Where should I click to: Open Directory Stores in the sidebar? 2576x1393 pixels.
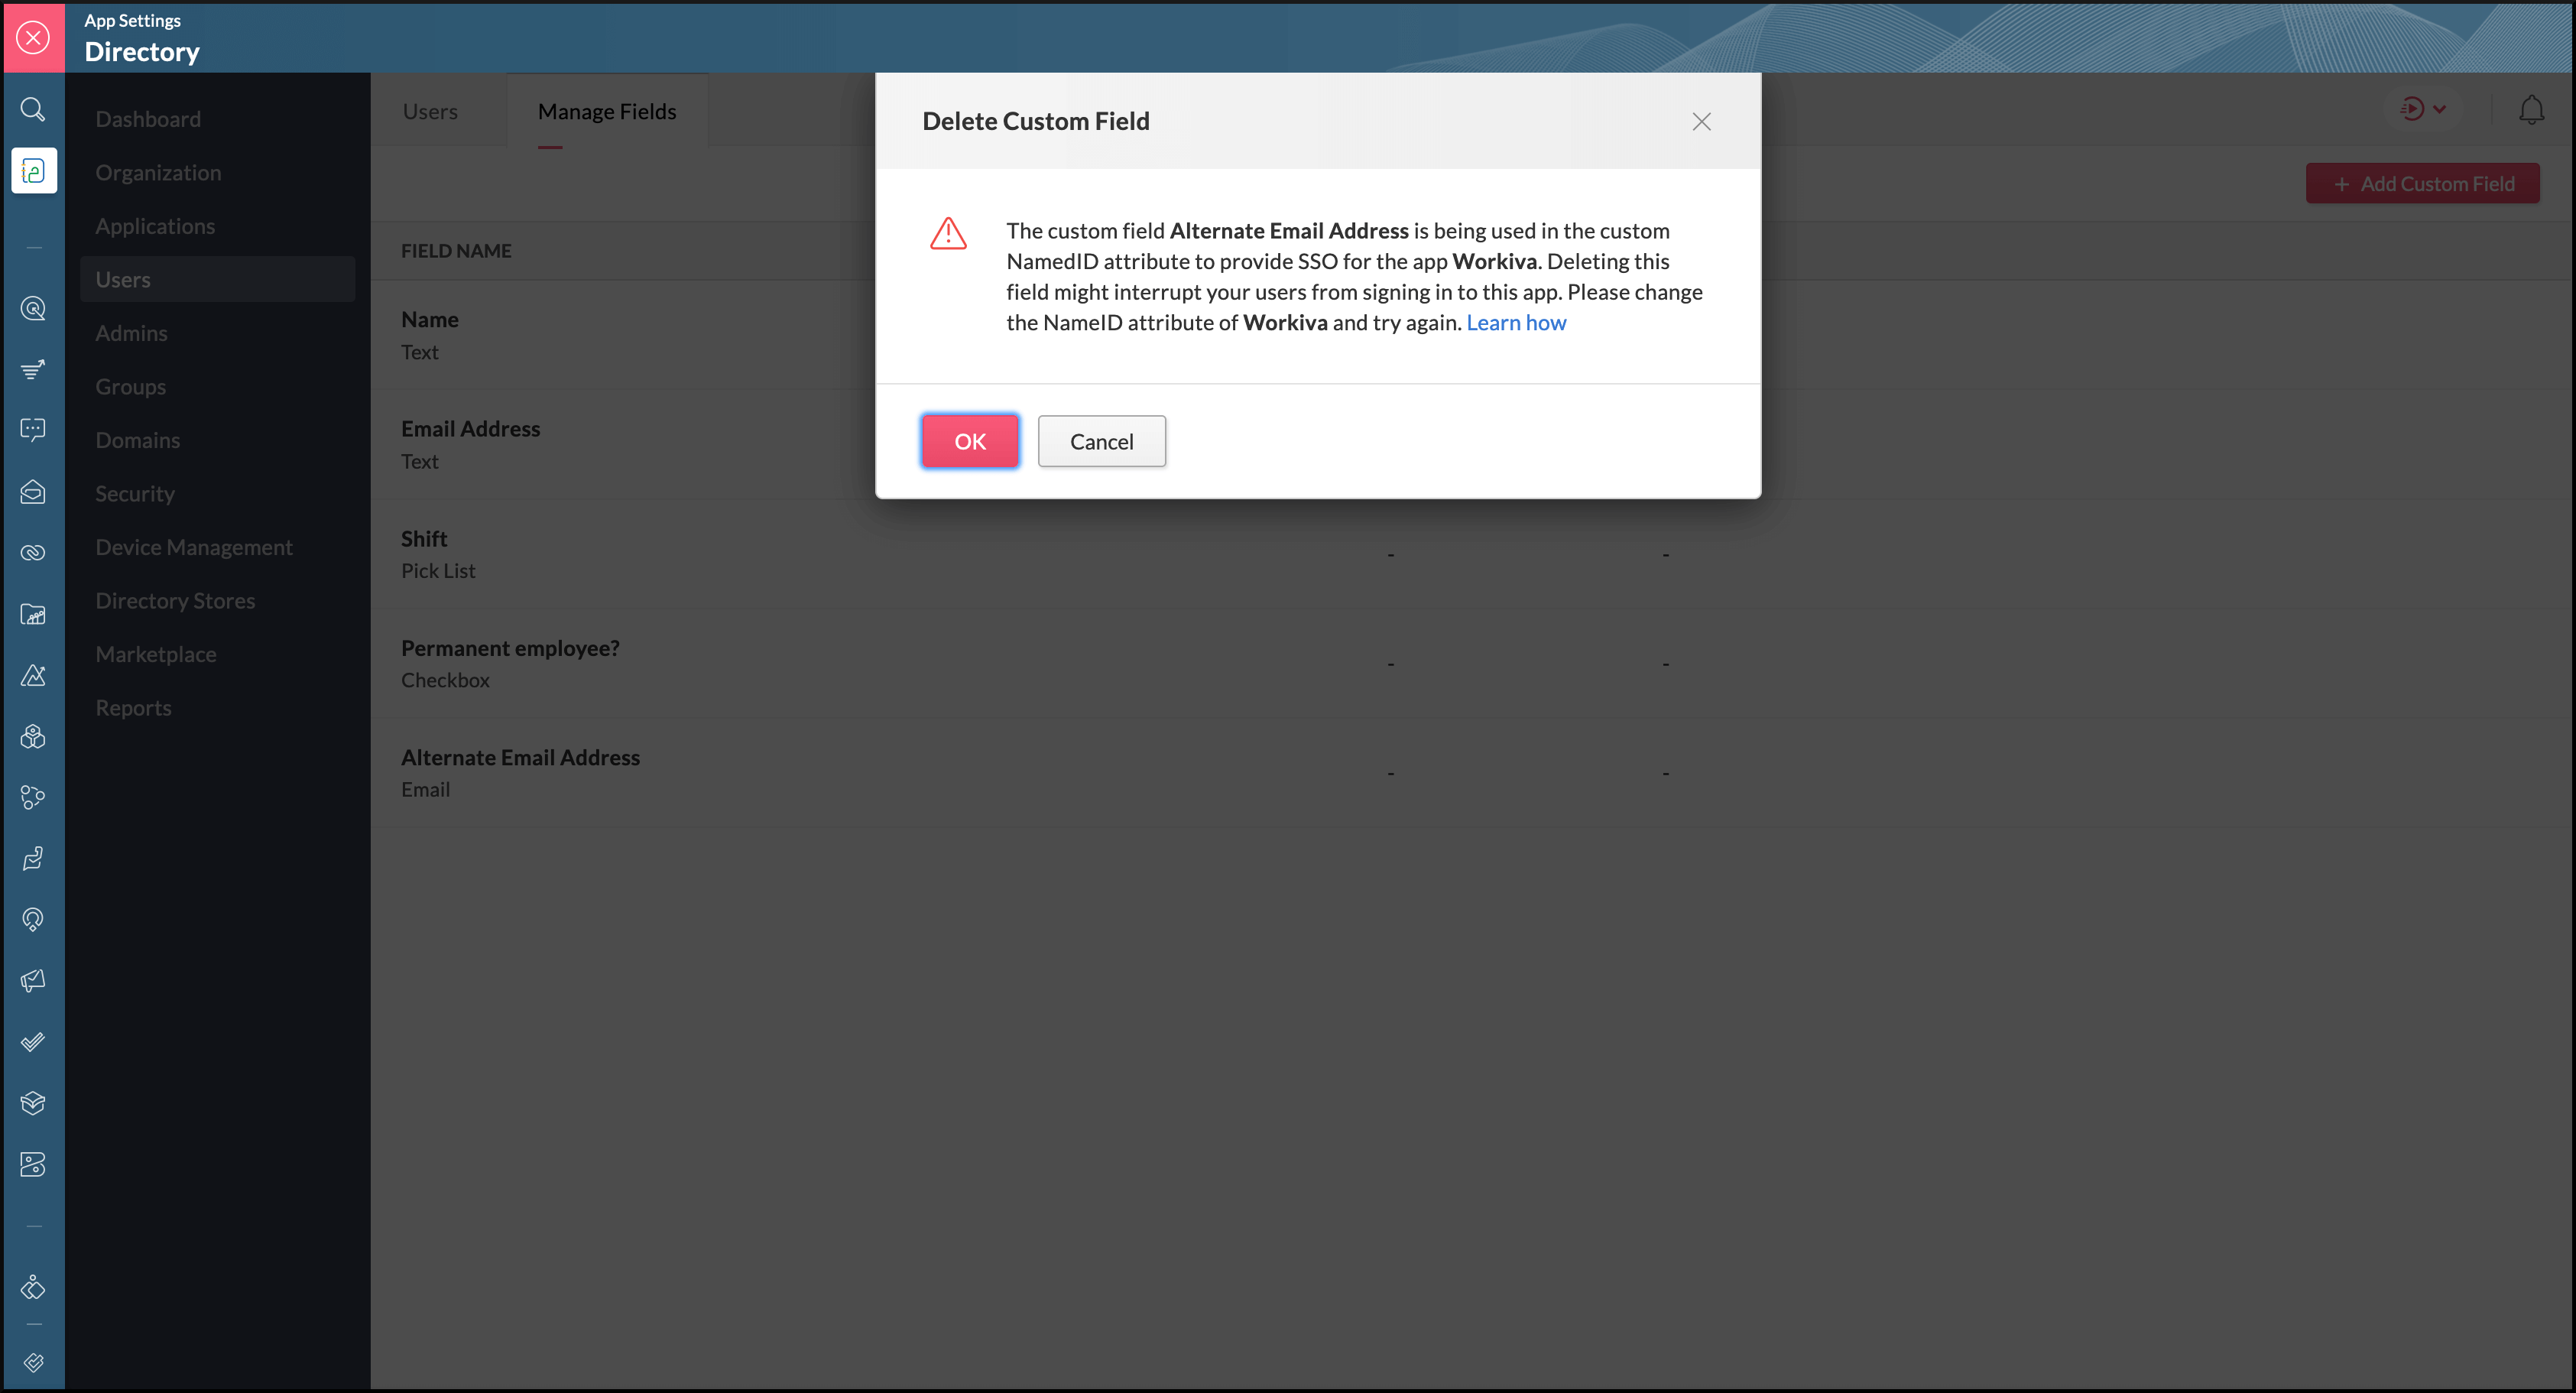pos(175,601)
